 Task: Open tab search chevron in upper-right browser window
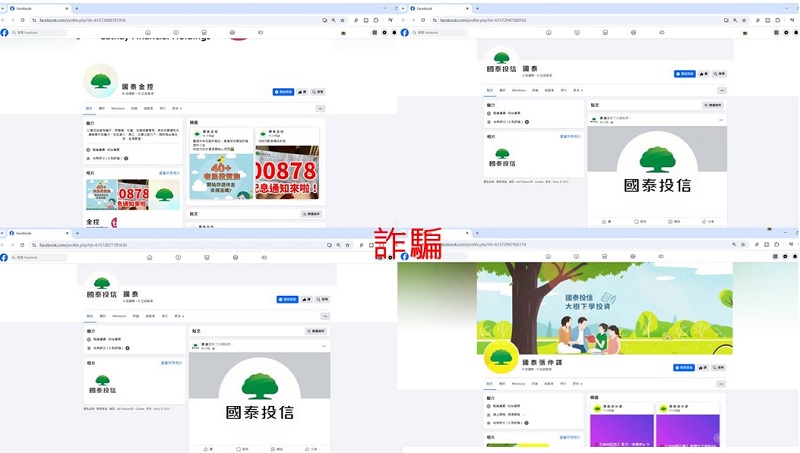tap(403, 8)
